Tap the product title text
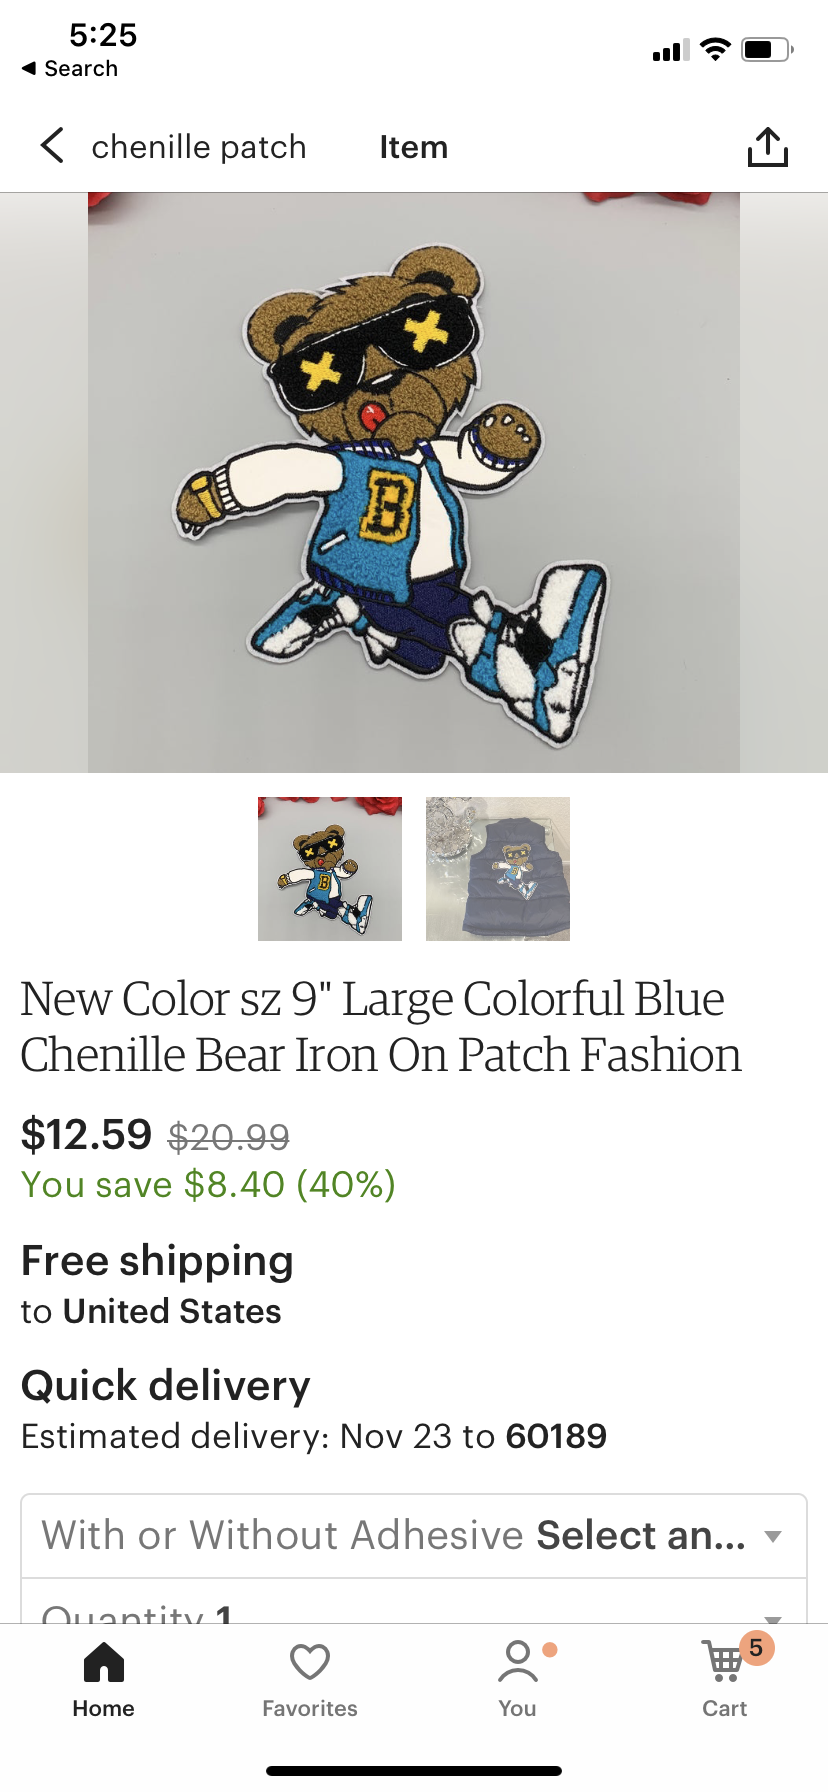 pos(381,1026)
